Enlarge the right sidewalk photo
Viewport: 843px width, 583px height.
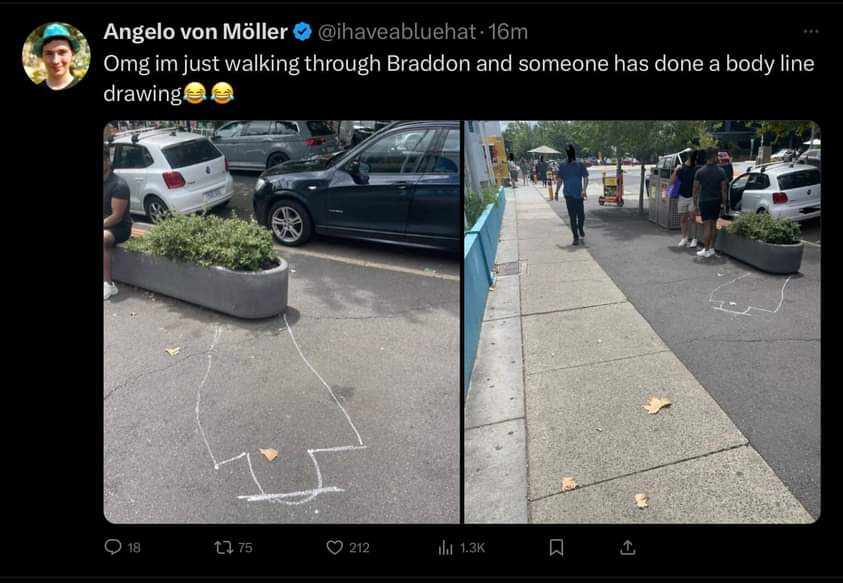[641, 322]
